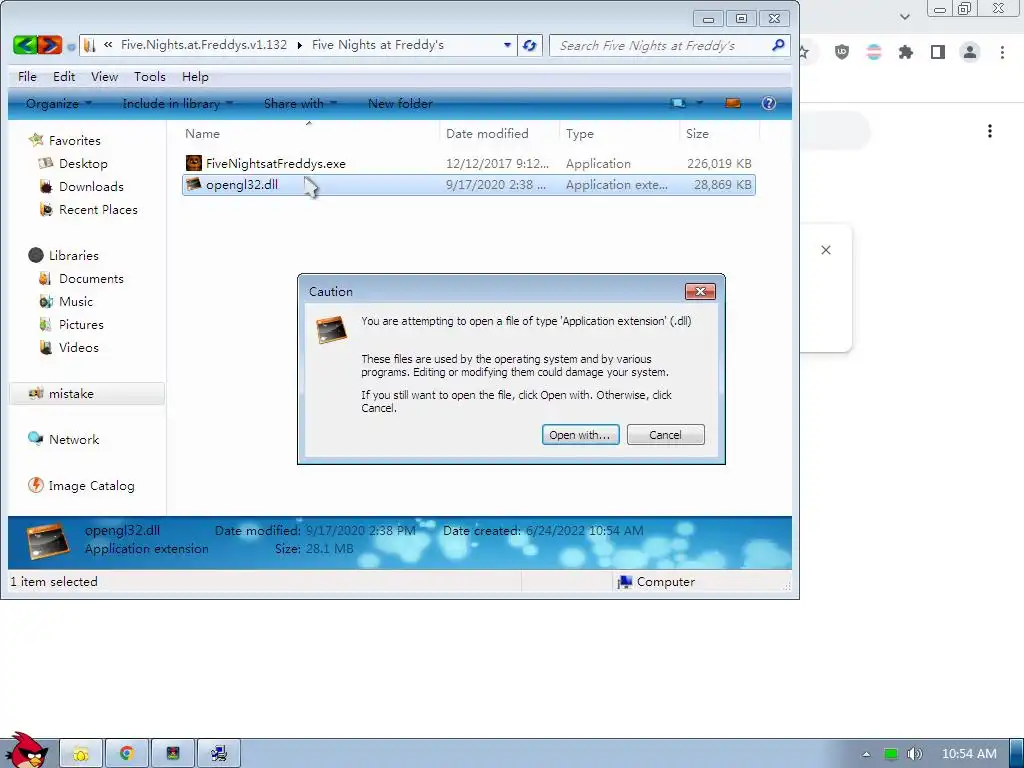Click the green Back navigation arrow
The image size is (1024, 768).
click(25, 45)
